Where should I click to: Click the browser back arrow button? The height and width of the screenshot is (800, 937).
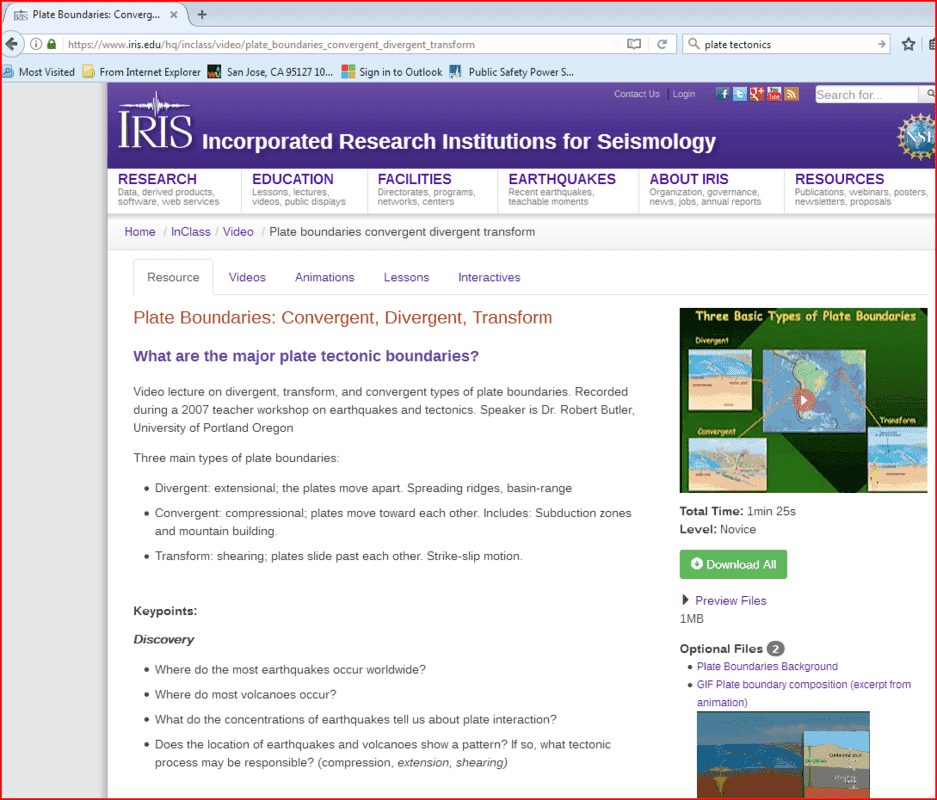[11, 44]
